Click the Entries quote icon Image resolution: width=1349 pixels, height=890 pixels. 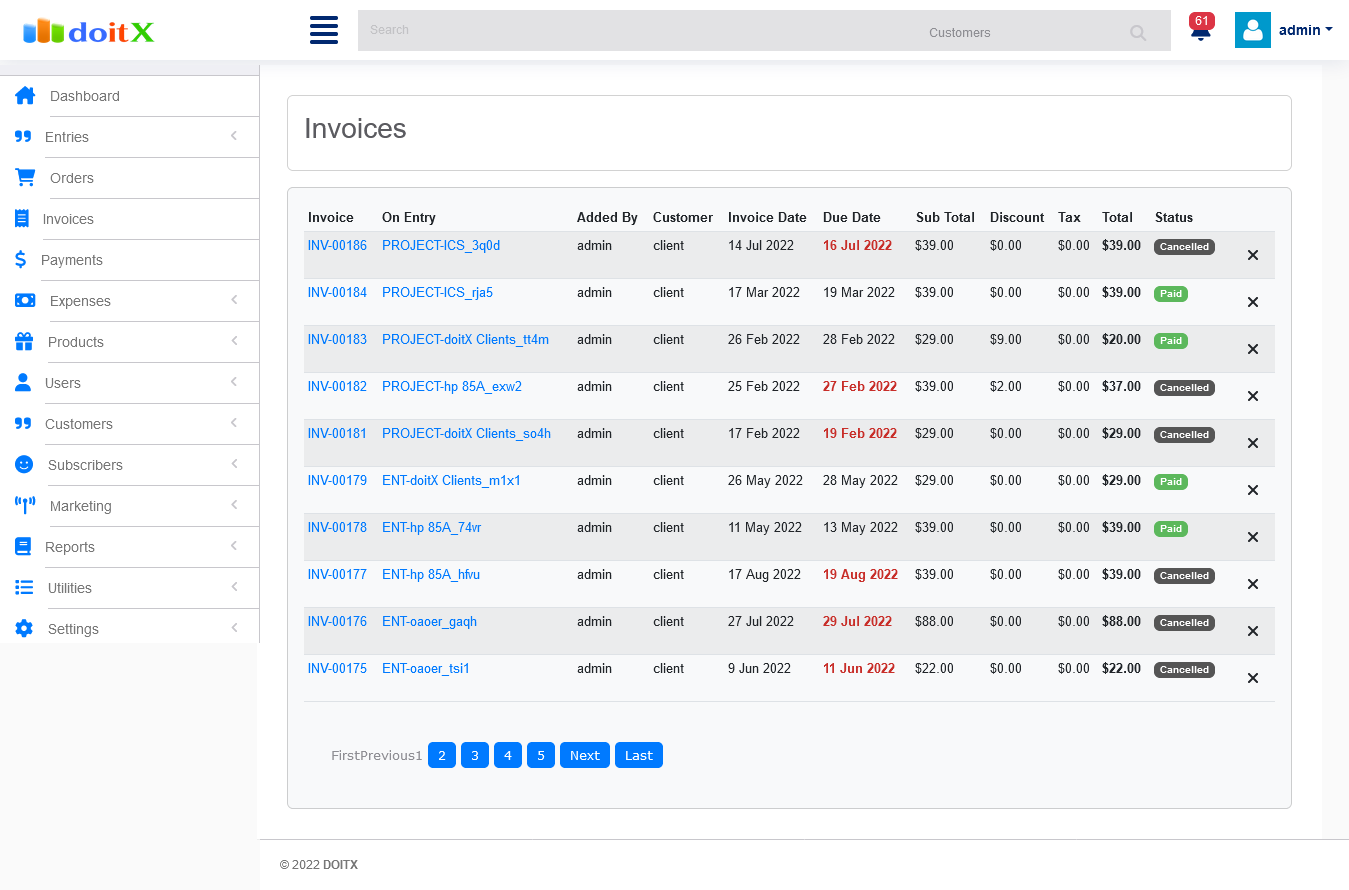click(x=23, y=137)
